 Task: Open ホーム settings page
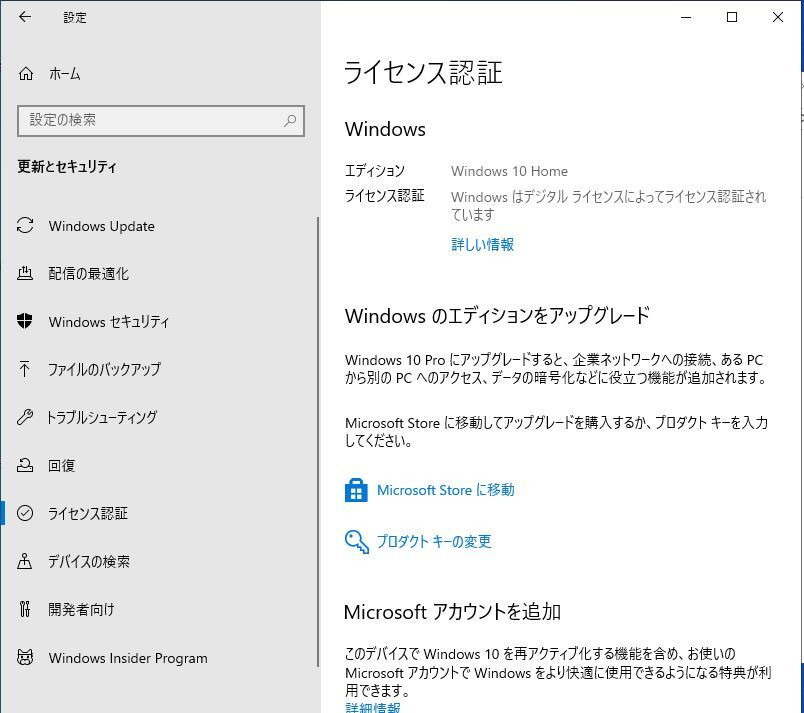(65, 74)
